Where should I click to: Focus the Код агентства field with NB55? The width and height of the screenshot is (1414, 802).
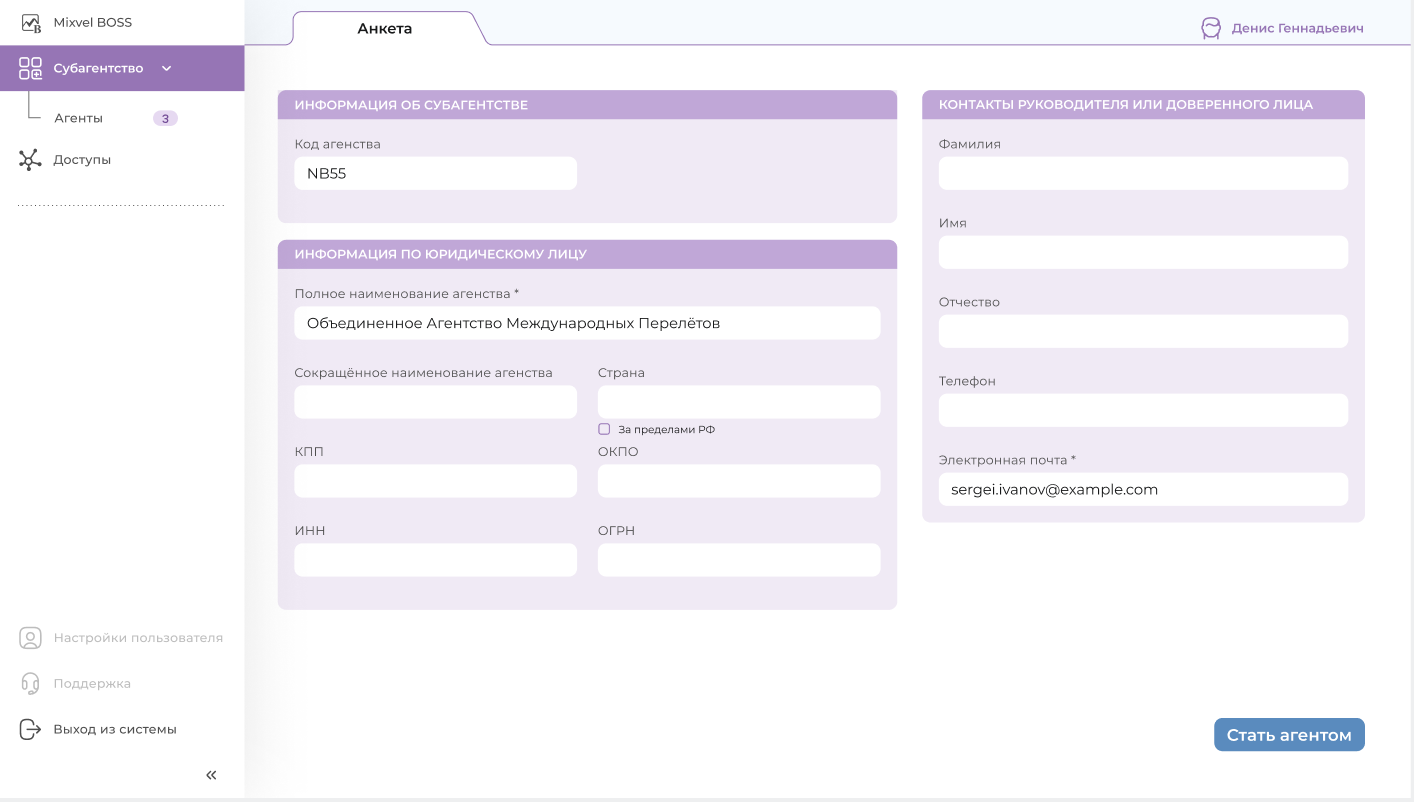coord(435,173)
